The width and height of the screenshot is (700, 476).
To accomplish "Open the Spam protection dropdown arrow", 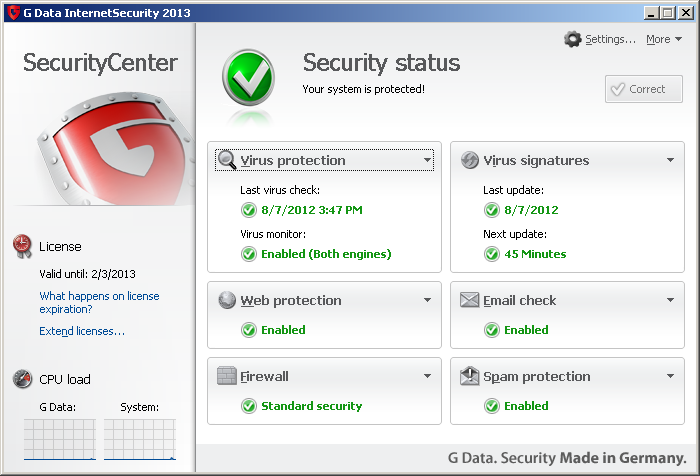I will tap(671, 377).
